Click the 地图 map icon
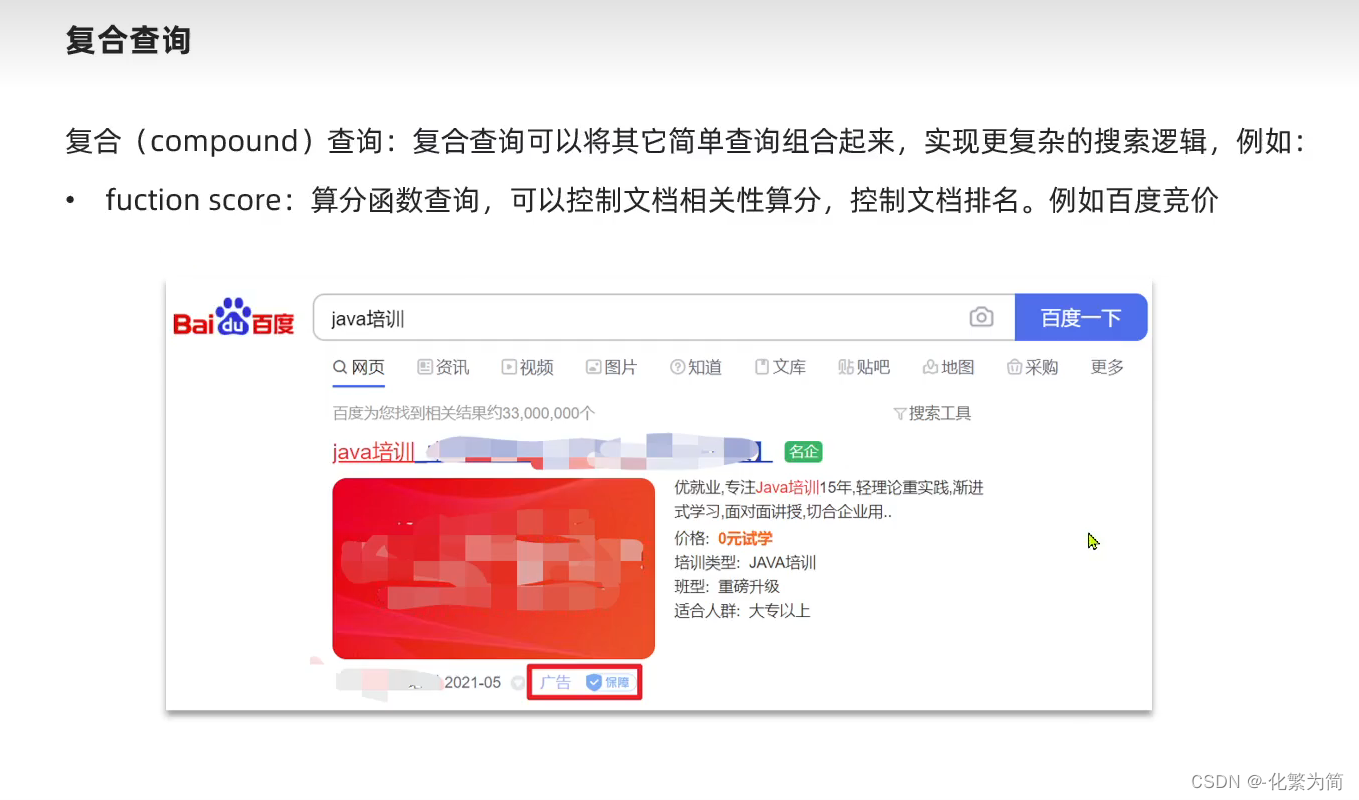Image resolution: width=1359 pixels, height=800 pixels. tap(930, 368)
